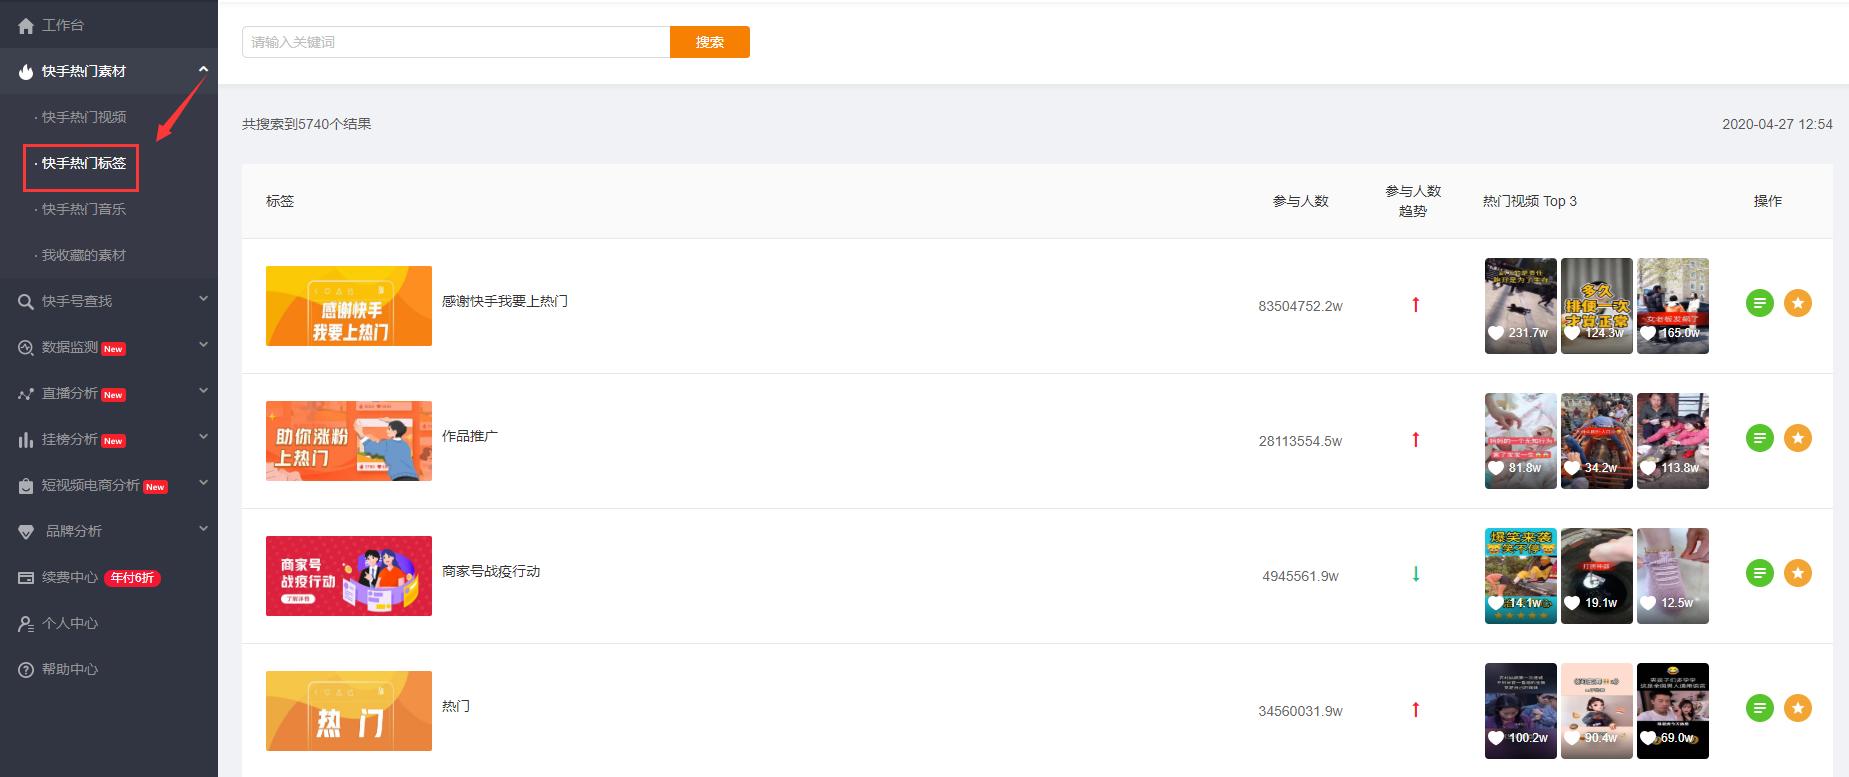Image resolution: width=1849 pixels, height=777 pixels.
Task: Expand the 数据监测 chevron
Action: [203, 345]
